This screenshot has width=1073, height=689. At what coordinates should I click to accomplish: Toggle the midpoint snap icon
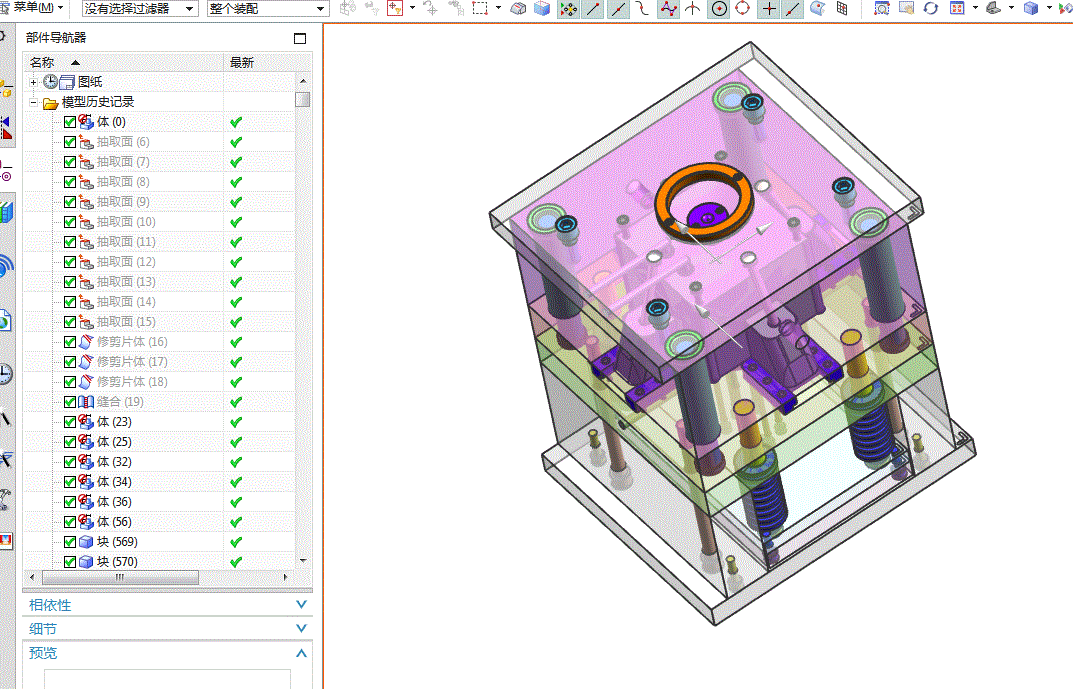coord(618,9)
